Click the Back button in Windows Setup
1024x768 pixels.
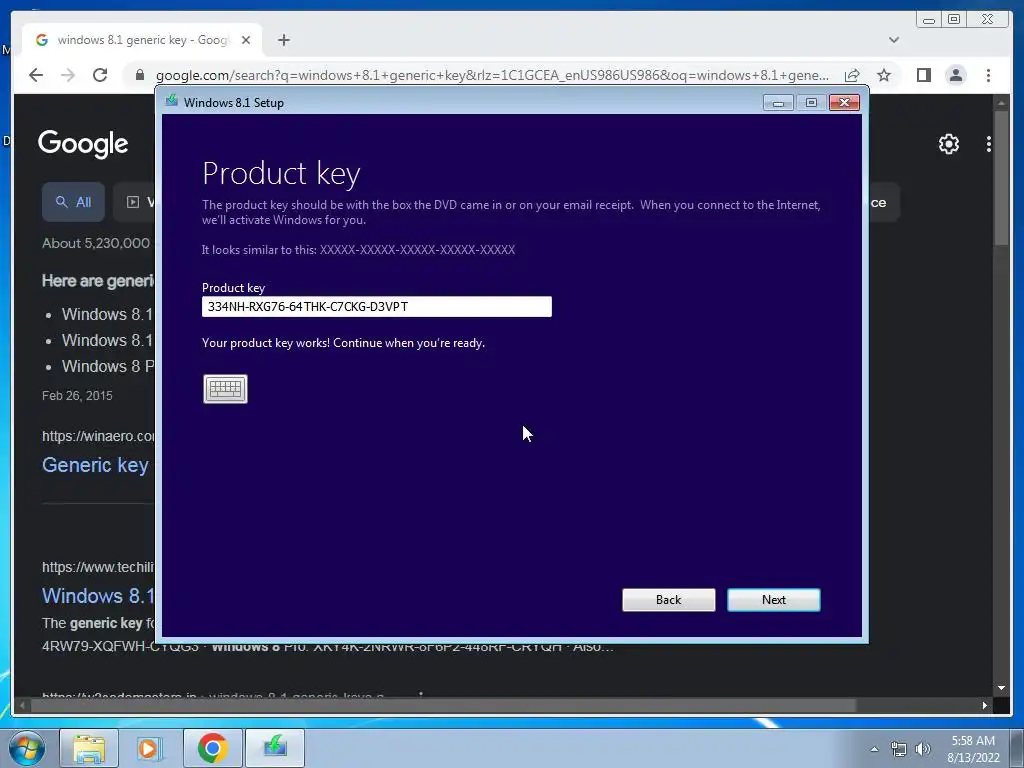click(x=669, y=600)
